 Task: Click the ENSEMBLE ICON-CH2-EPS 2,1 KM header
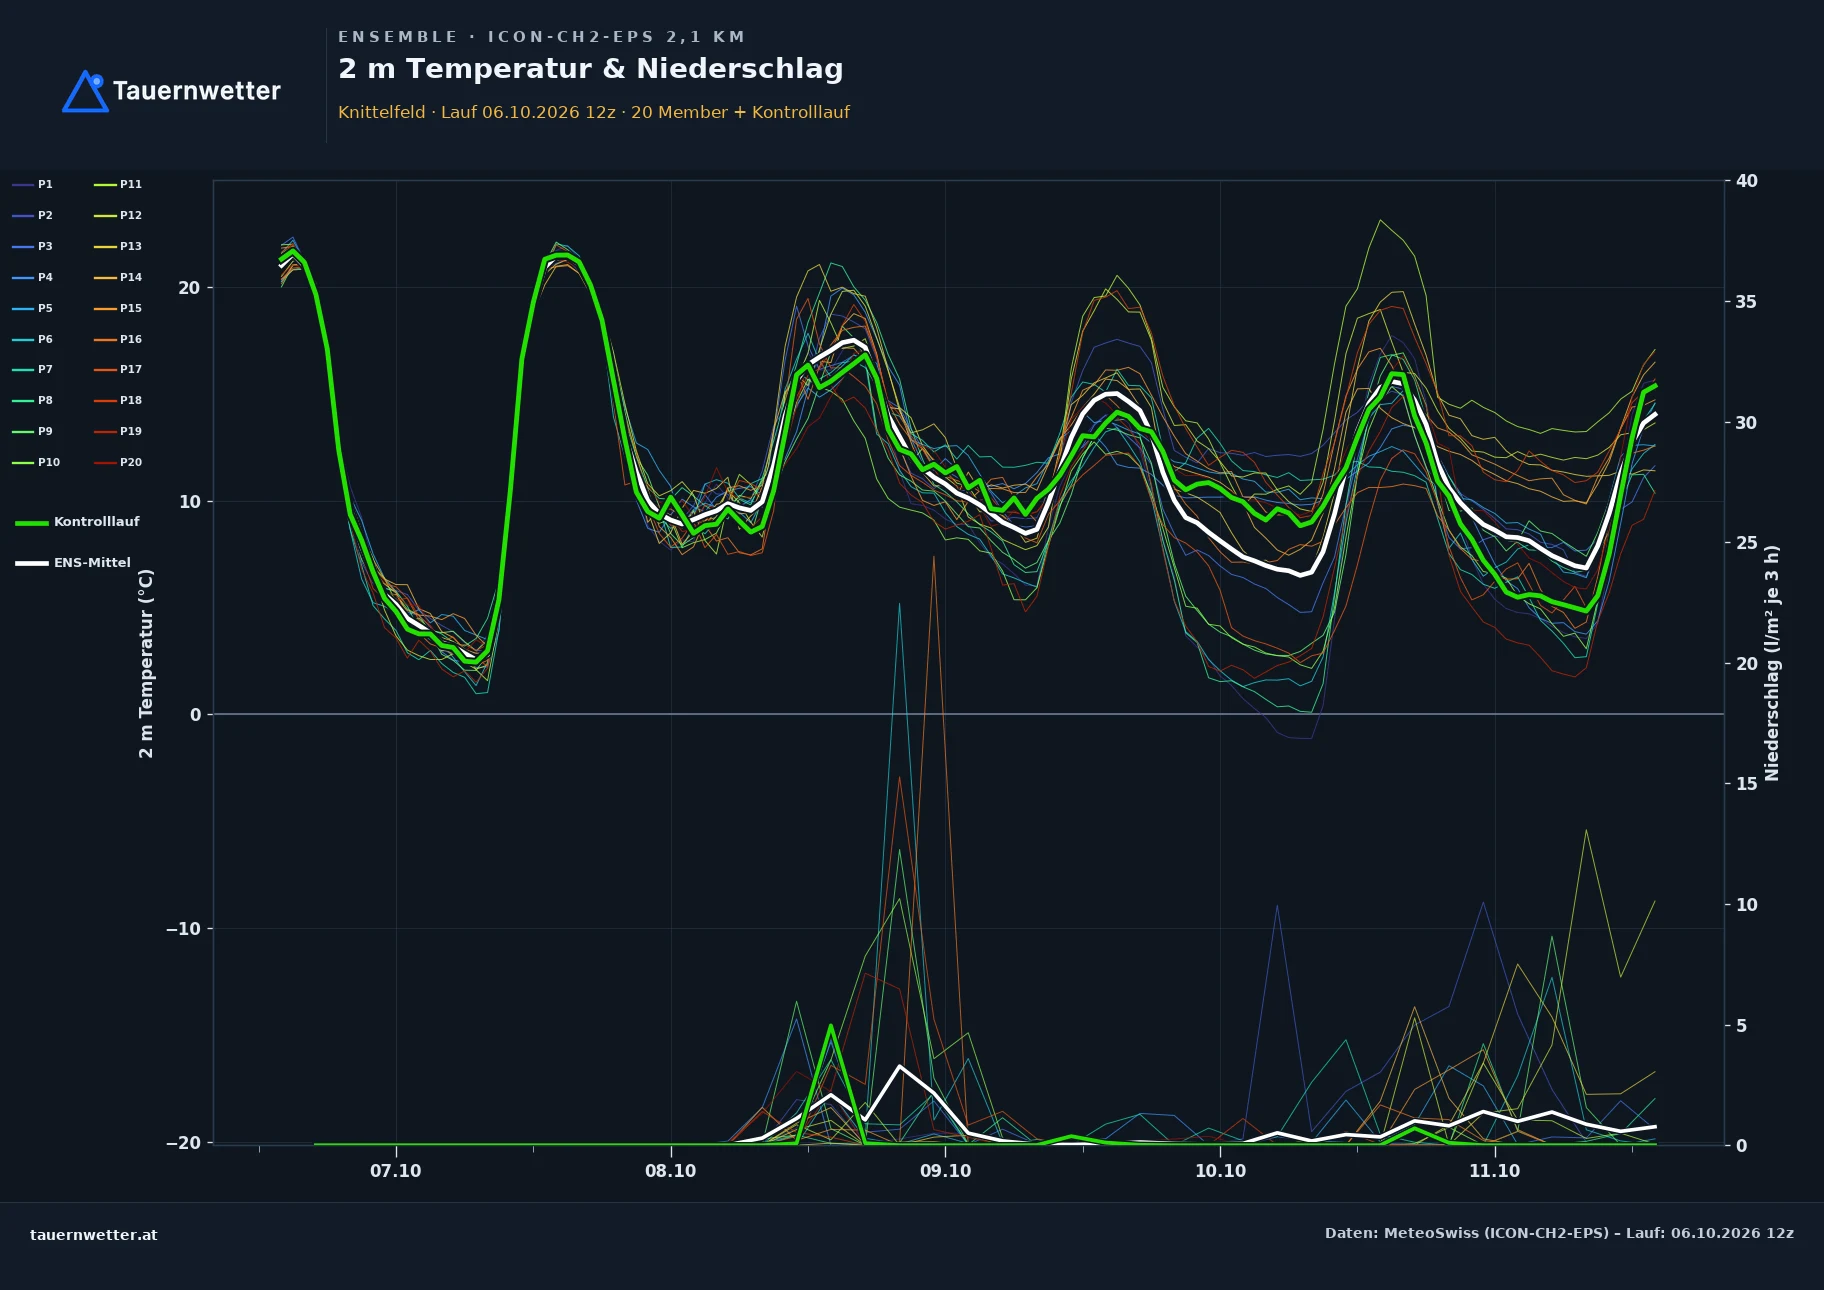point(541,37)
